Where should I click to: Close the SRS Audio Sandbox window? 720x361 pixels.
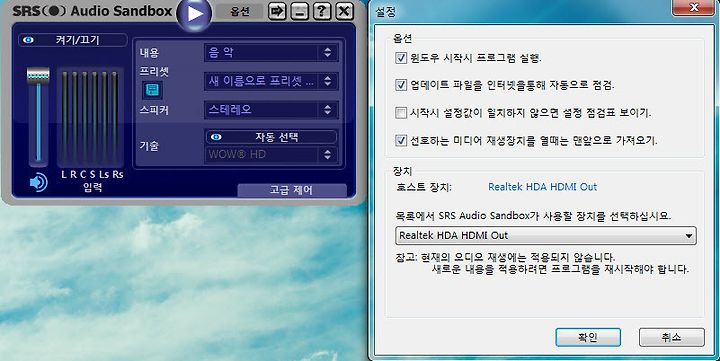pos(344,11)
